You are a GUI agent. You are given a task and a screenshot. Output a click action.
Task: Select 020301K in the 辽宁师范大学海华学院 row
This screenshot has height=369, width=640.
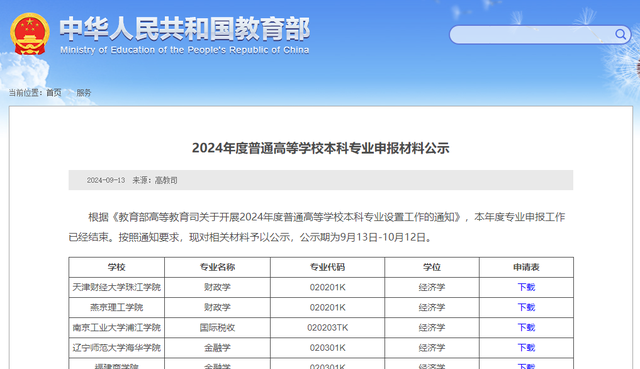[327, 348]
